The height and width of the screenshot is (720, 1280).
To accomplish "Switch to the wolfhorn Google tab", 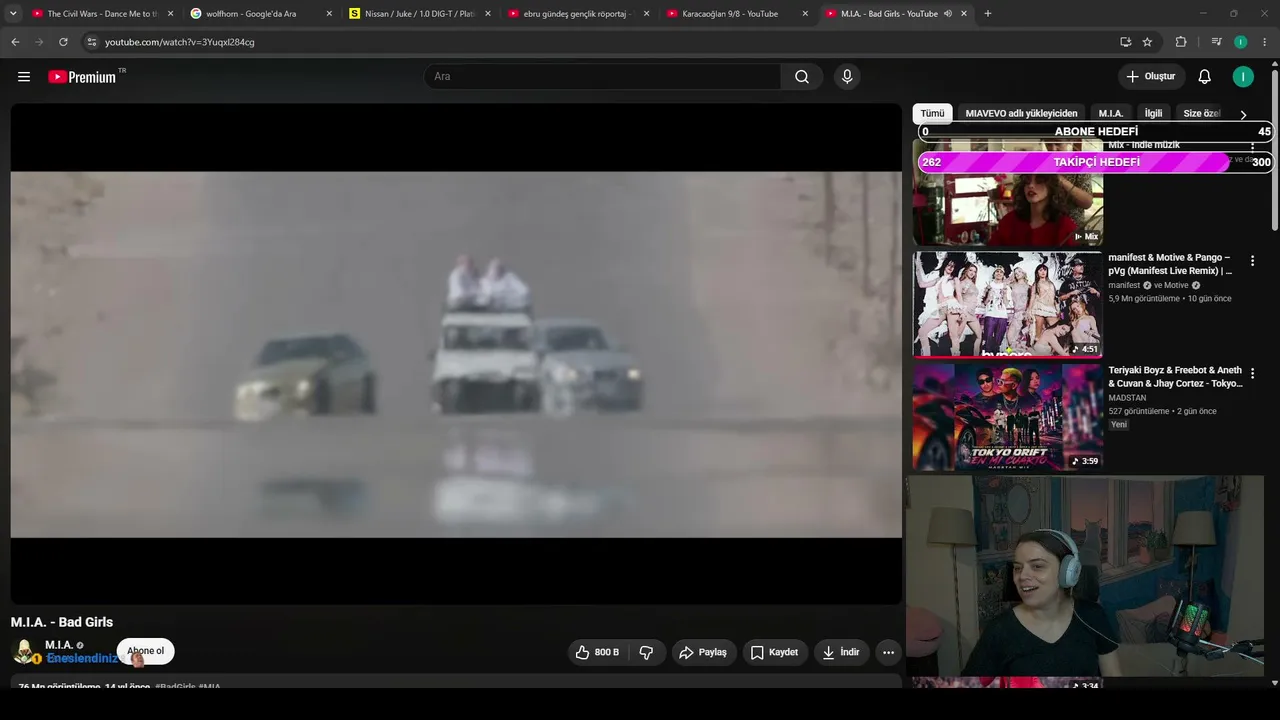I will (x=262, y=14).
